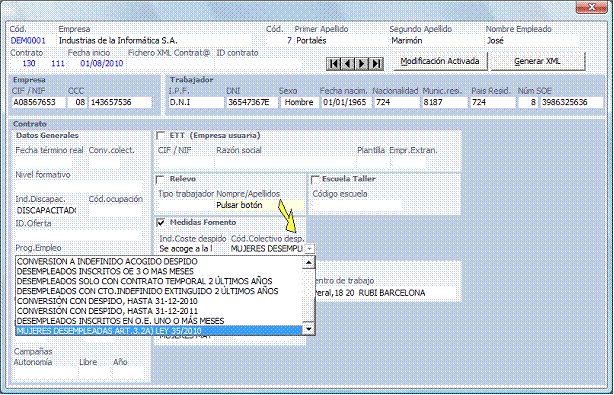
Task: Click the dropdown list scroll-down arrow
Action: (309, 329)
